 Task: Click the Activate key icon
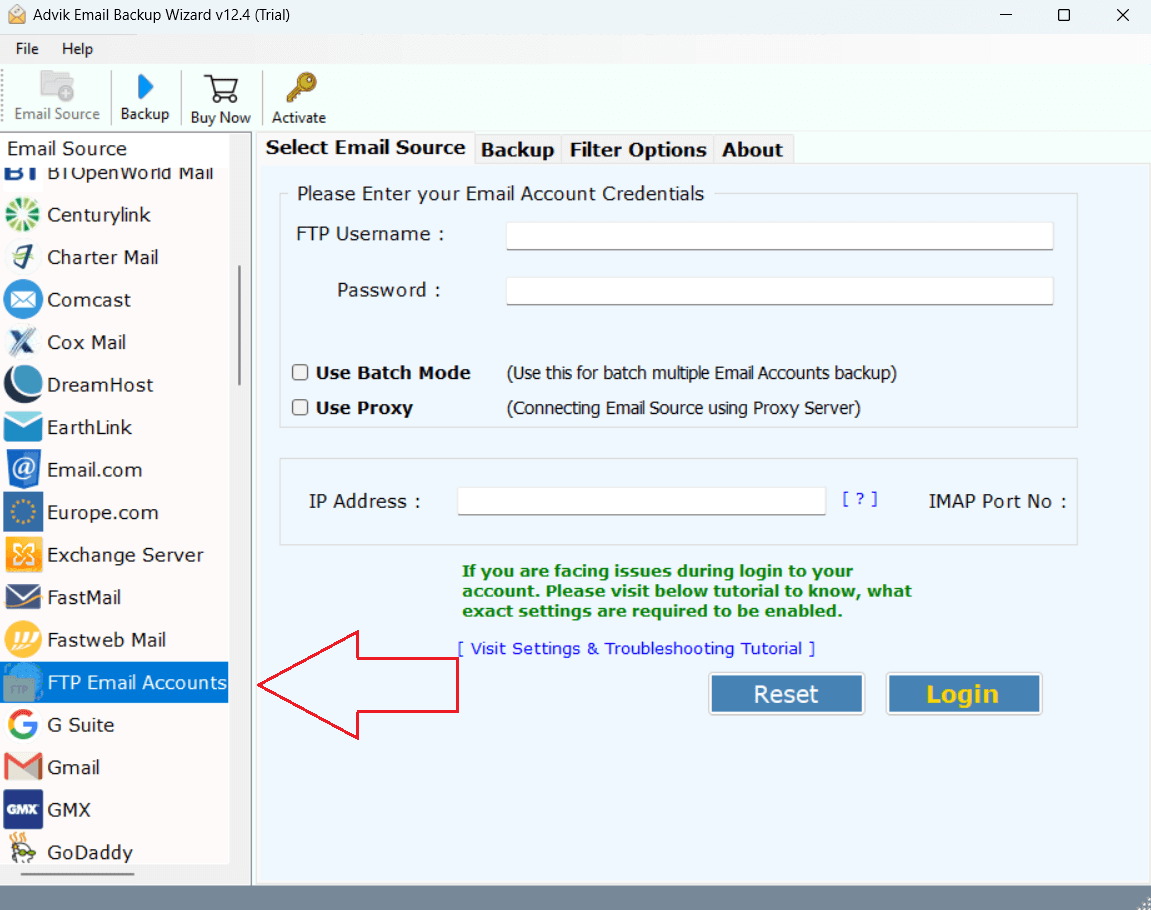(301, 87)
